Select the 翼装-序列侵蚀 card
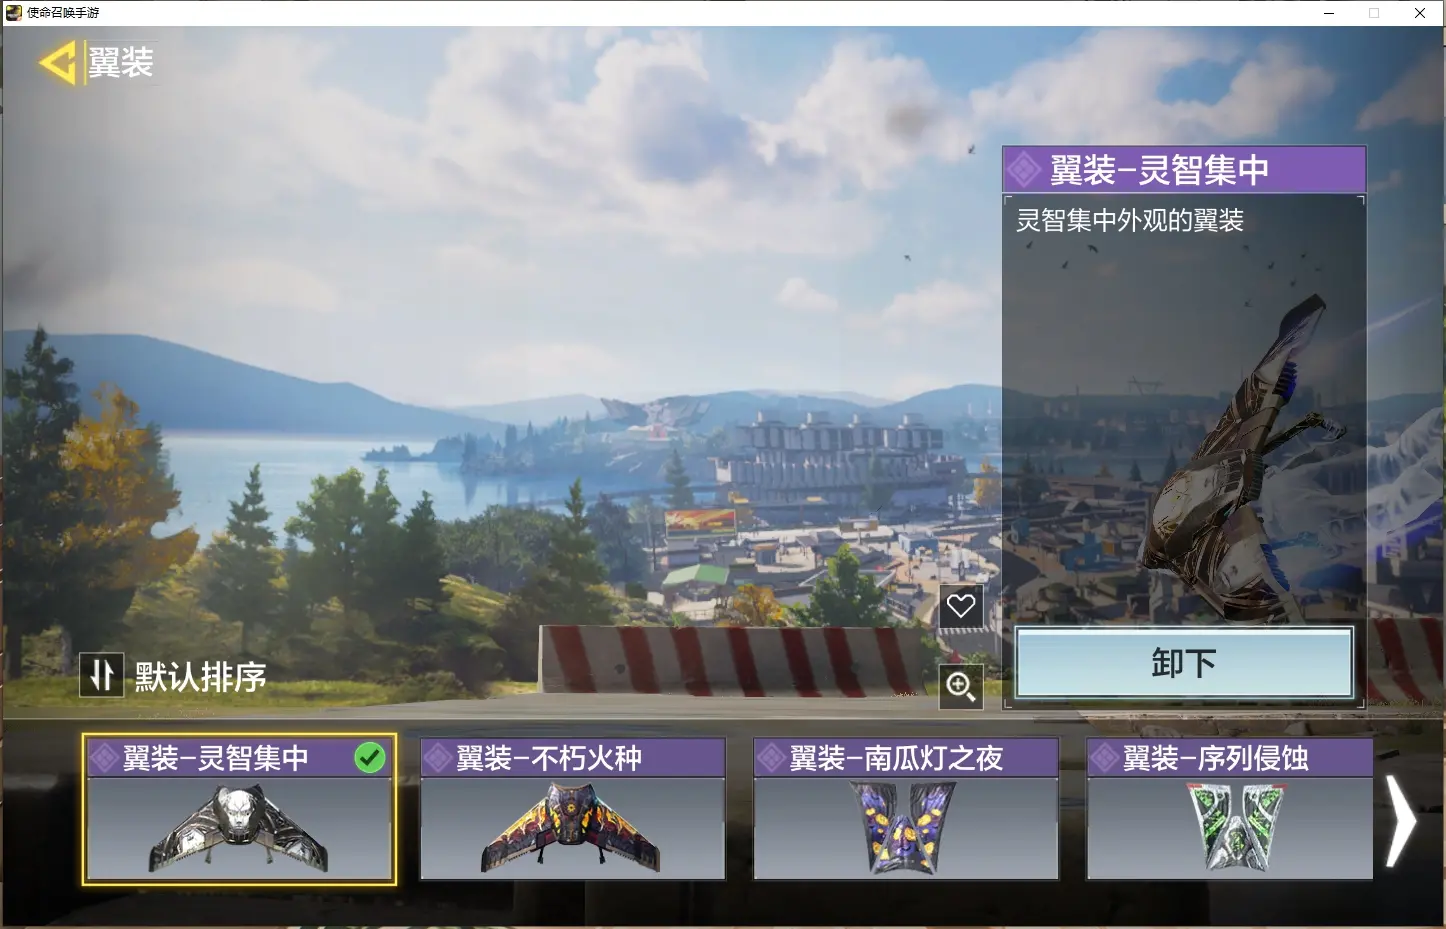Screen dimensions: 1446x929 click(1230, 809)
